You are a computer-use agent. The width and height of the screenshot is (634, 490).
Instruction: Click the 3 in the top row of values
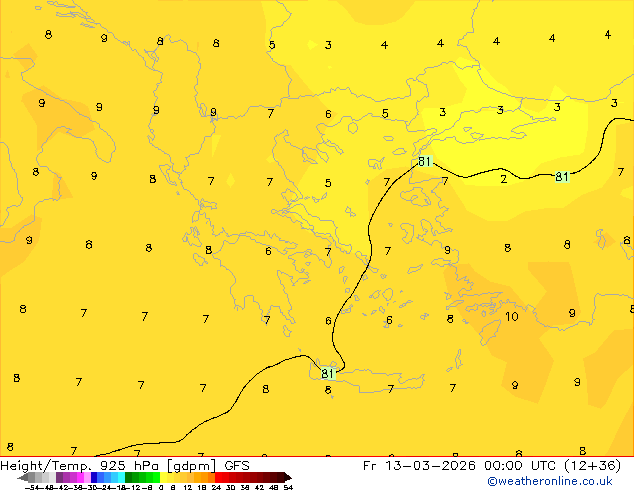coord(328,45)
